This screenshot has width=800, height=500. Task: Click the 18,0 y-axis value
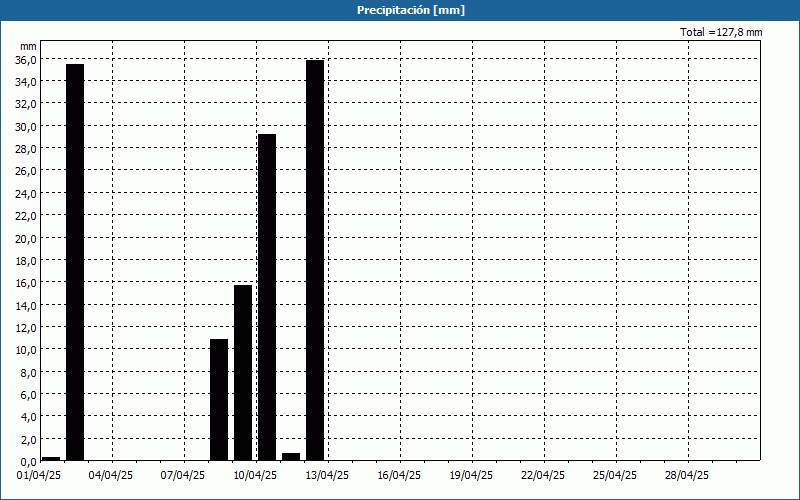pyautogui.click(x=26, y=260)
